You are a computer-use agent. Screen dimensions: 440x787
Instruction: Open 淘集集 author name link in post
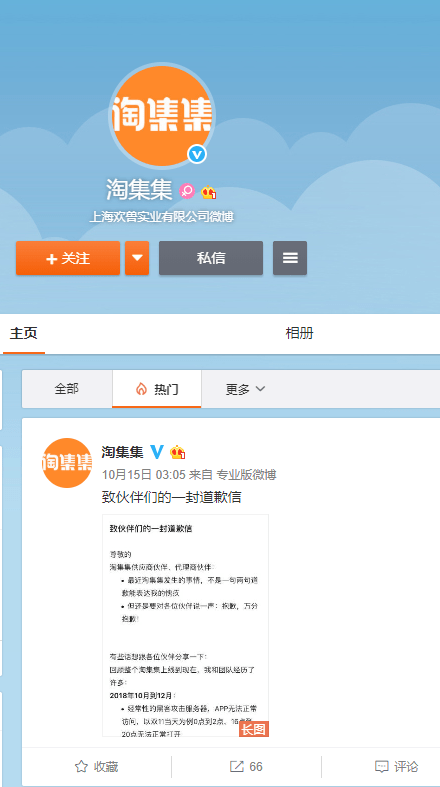[x=122, y=452]
